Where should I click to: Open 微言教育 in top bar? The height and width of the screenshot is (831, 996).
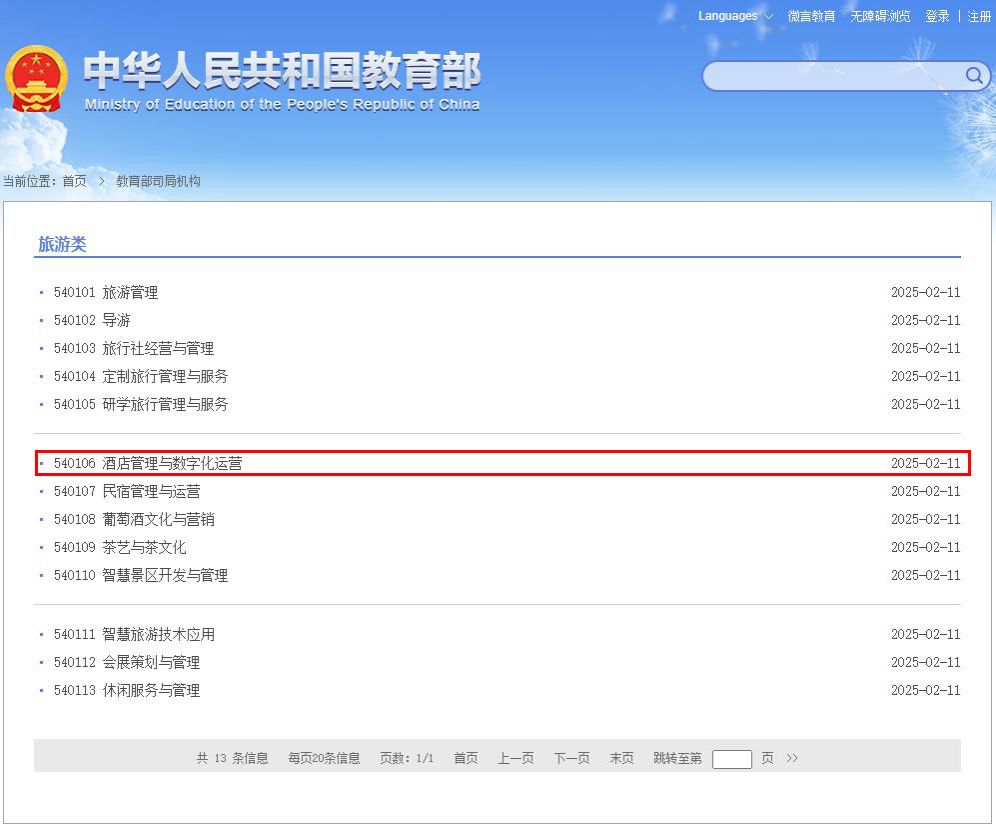click(811, 16)
